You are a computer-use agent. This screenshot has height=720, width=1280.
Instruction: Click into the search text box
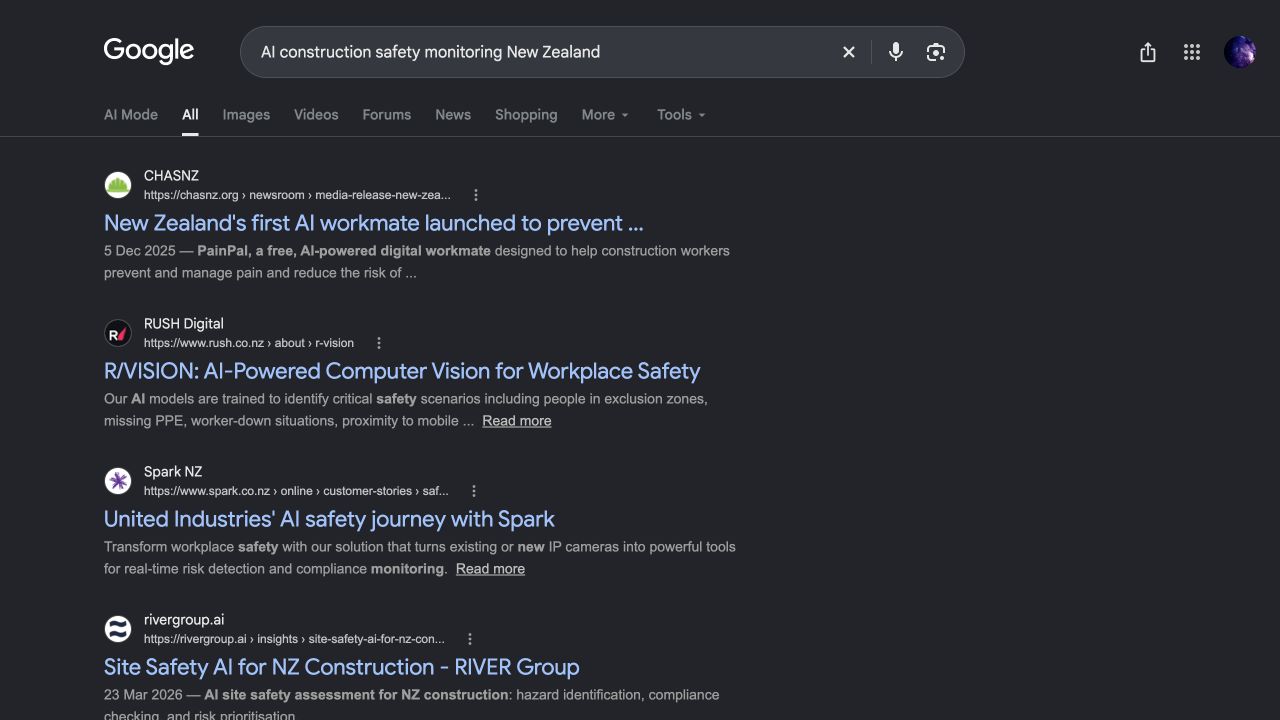540,52
